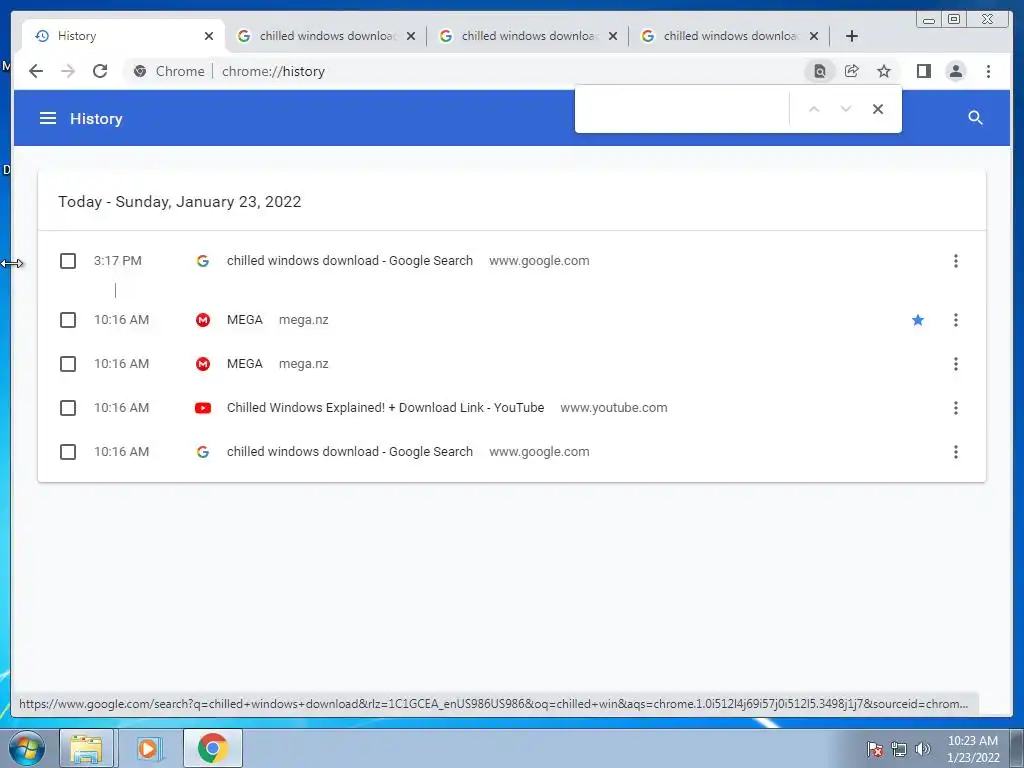Screen dimensions: 1024x768
Task: Select checkbox for starred MEGA entry
Action: (x=68, y=320)
